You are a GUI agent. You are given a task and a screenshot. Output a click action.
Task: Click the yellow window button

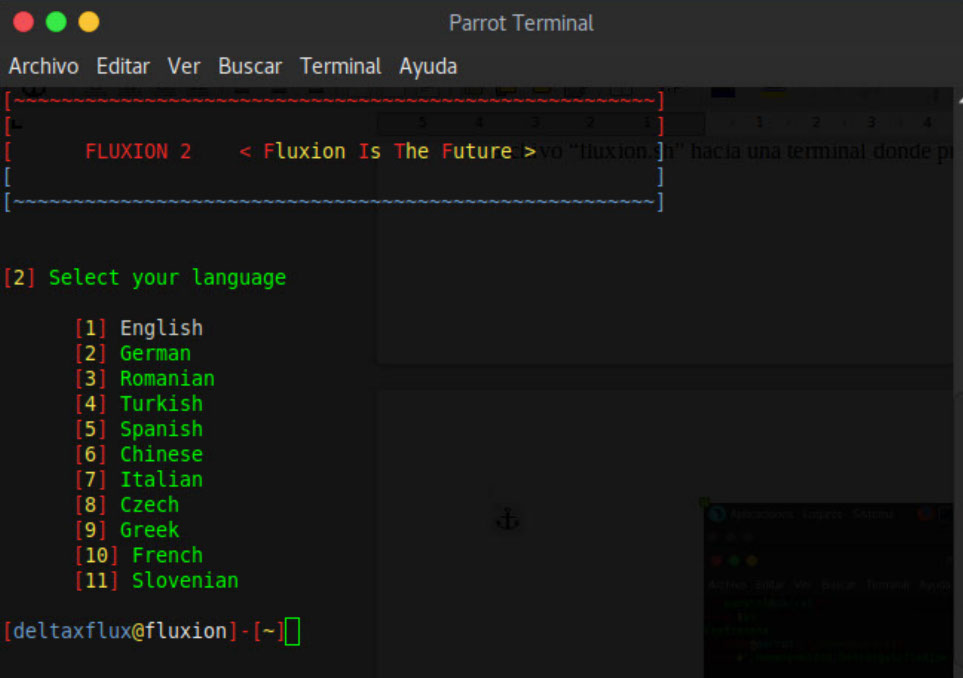point(88,22)
